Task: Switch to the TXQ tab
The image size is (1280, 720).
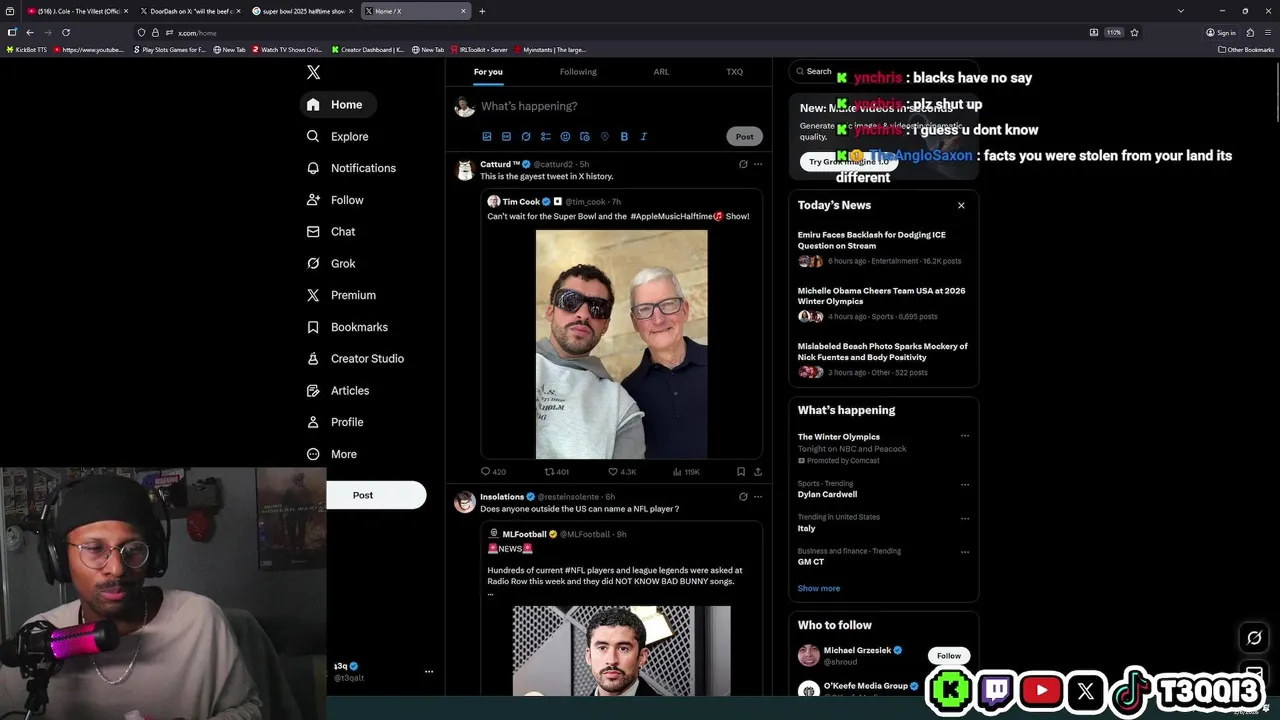Action: [734, 72]
